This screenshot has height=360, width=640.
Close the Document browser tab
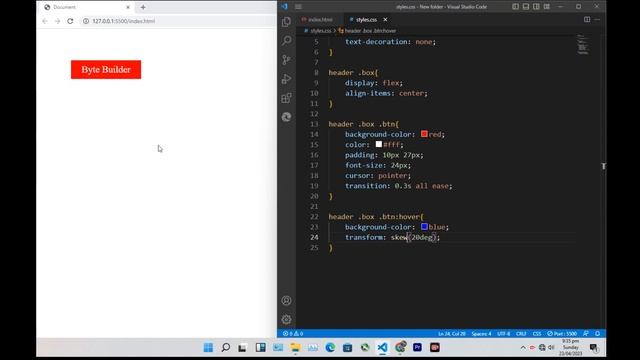click(x=128, y=7)
